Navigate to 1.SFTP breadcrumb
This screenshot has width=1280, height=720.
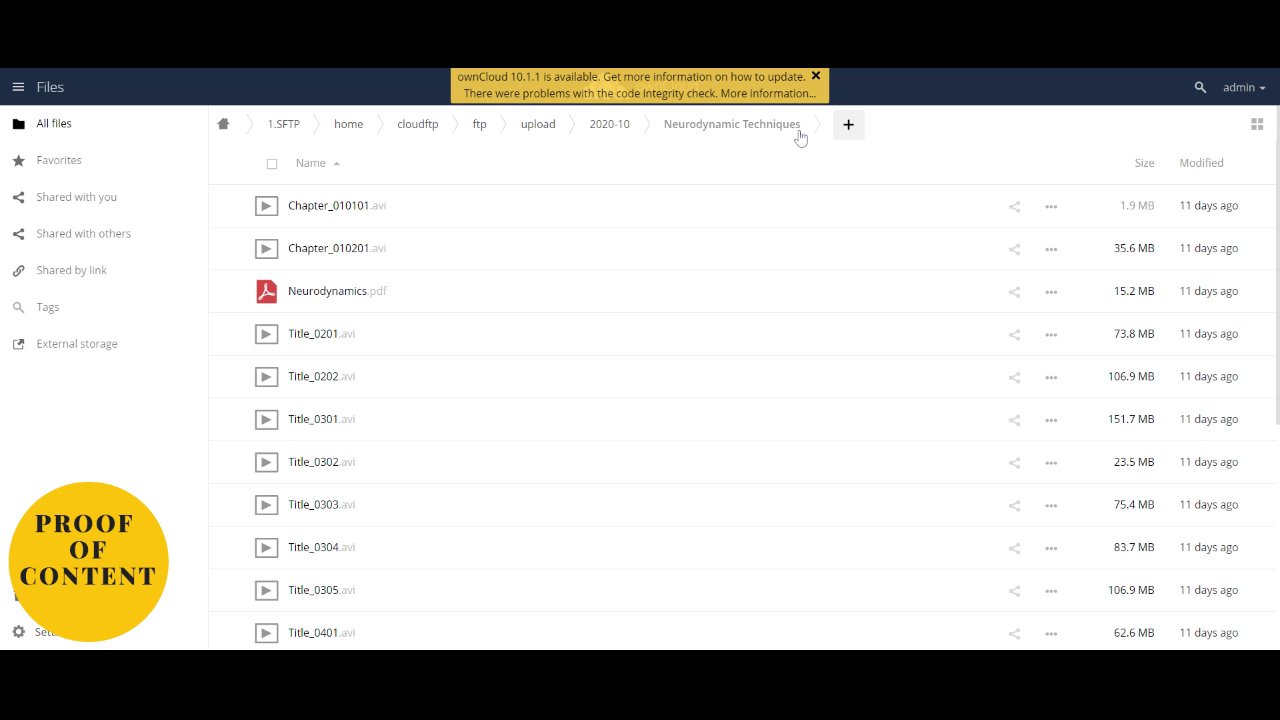(283, 124)
